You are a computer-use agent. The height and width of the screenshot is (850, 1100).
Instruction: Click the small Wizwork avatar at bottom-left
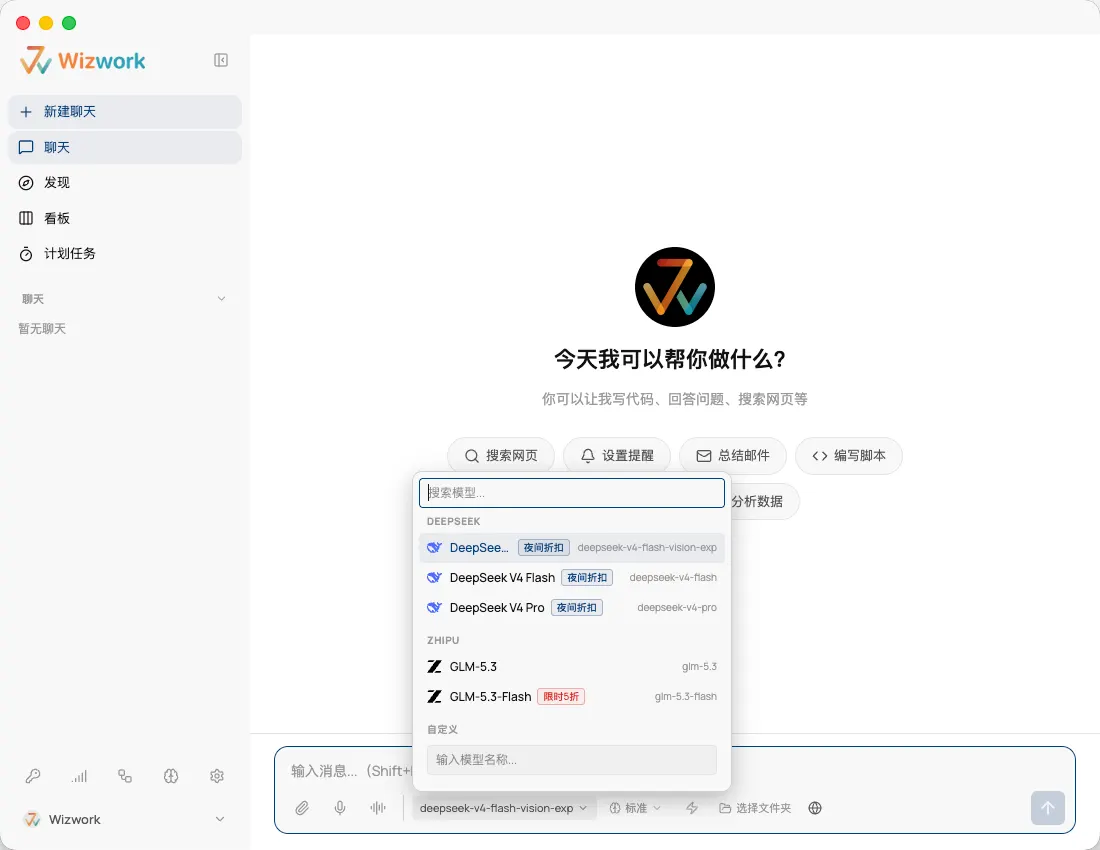(32, 819)
